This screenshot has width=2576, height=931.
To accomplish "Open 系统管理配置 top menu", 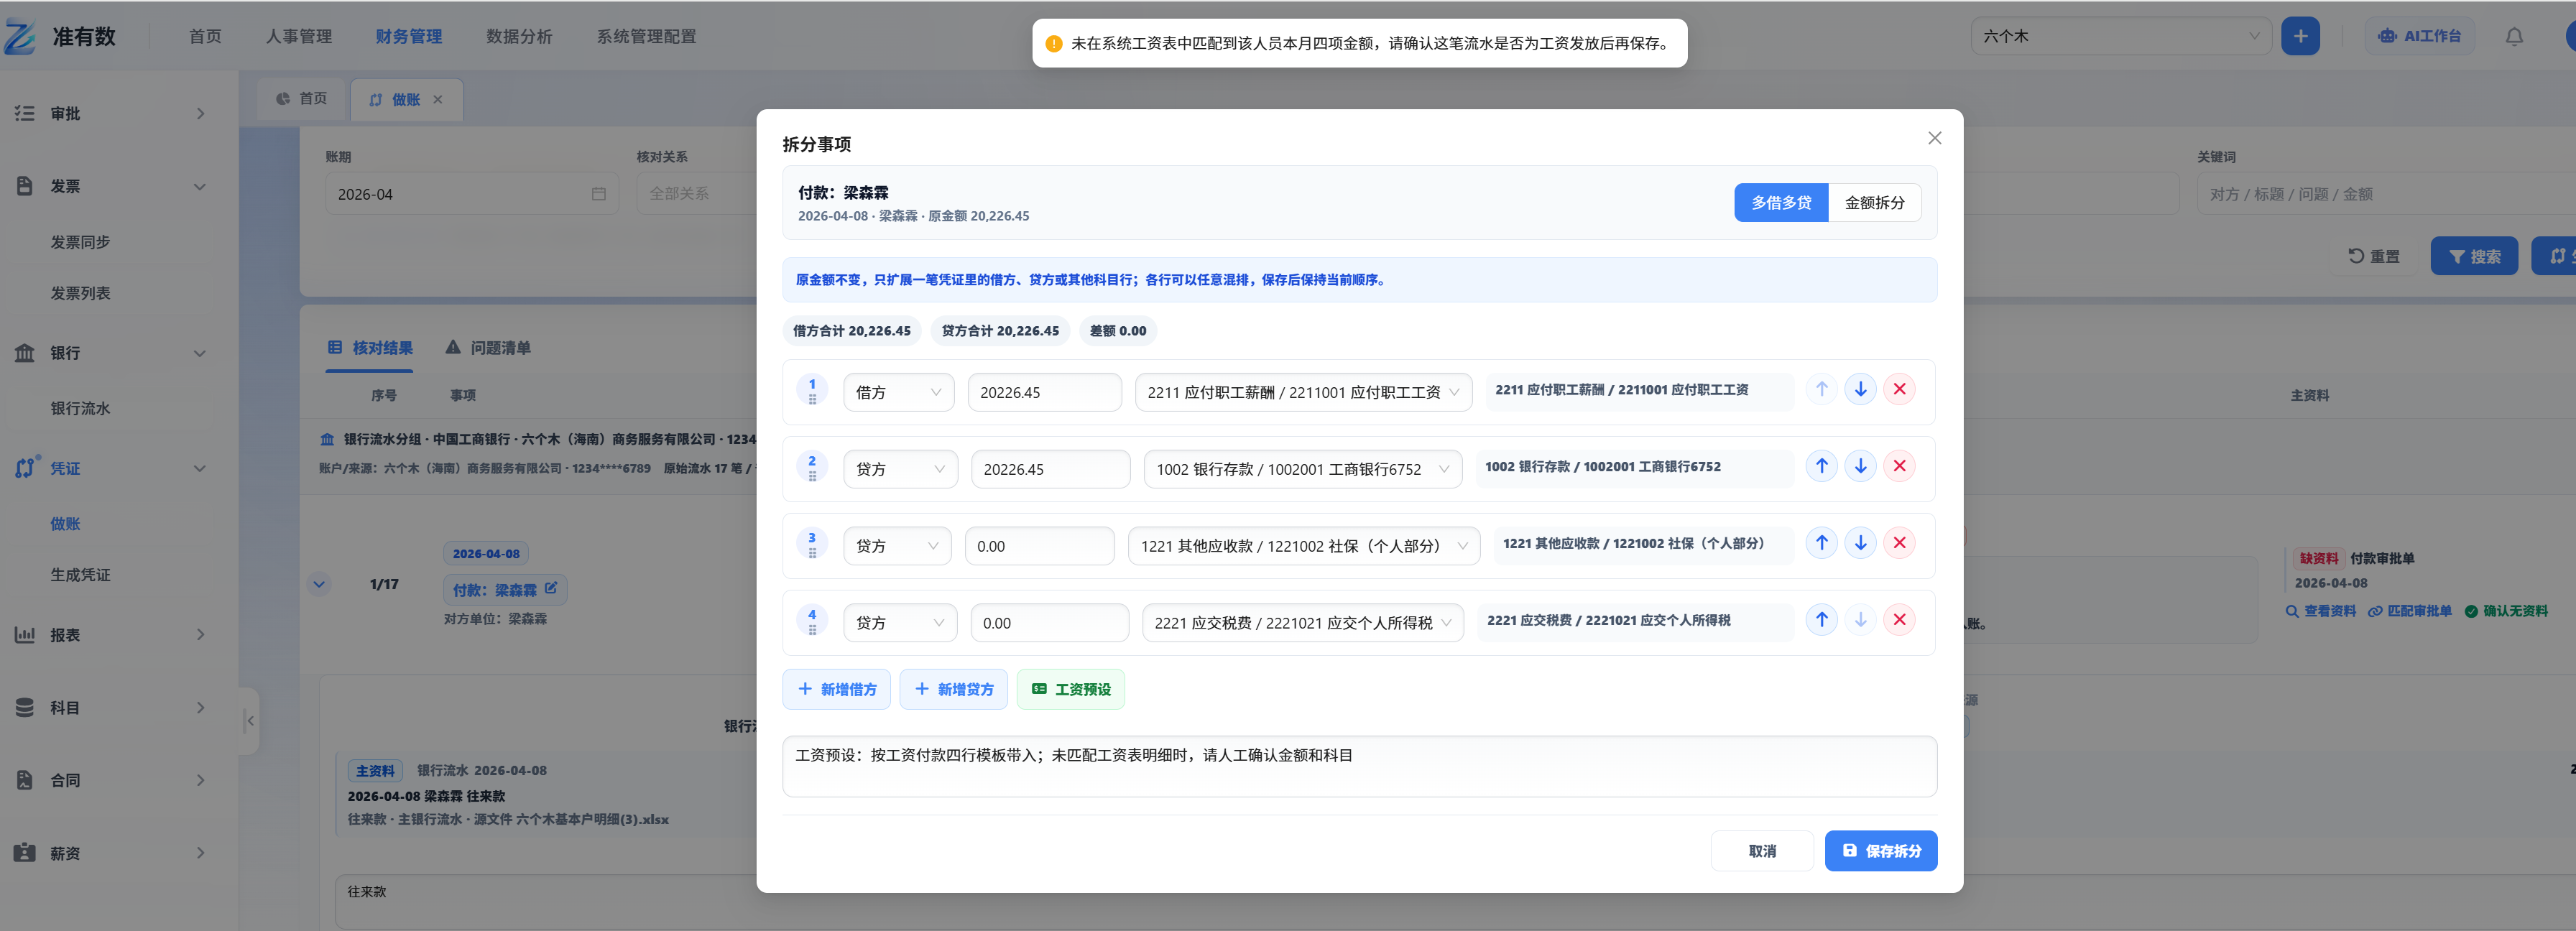I will click(646, 36).
